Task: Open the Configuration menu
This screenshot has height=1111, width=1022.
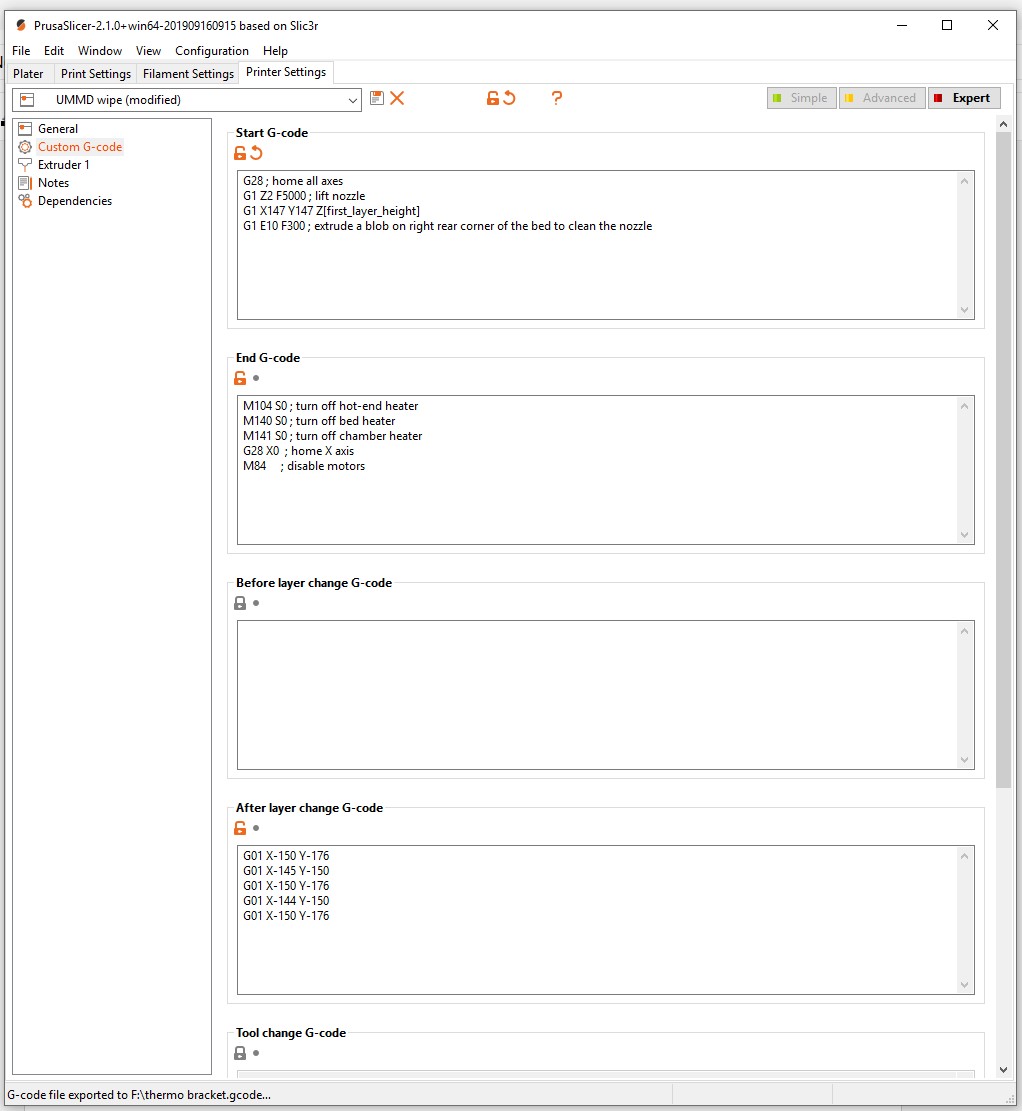Action: 212,51
